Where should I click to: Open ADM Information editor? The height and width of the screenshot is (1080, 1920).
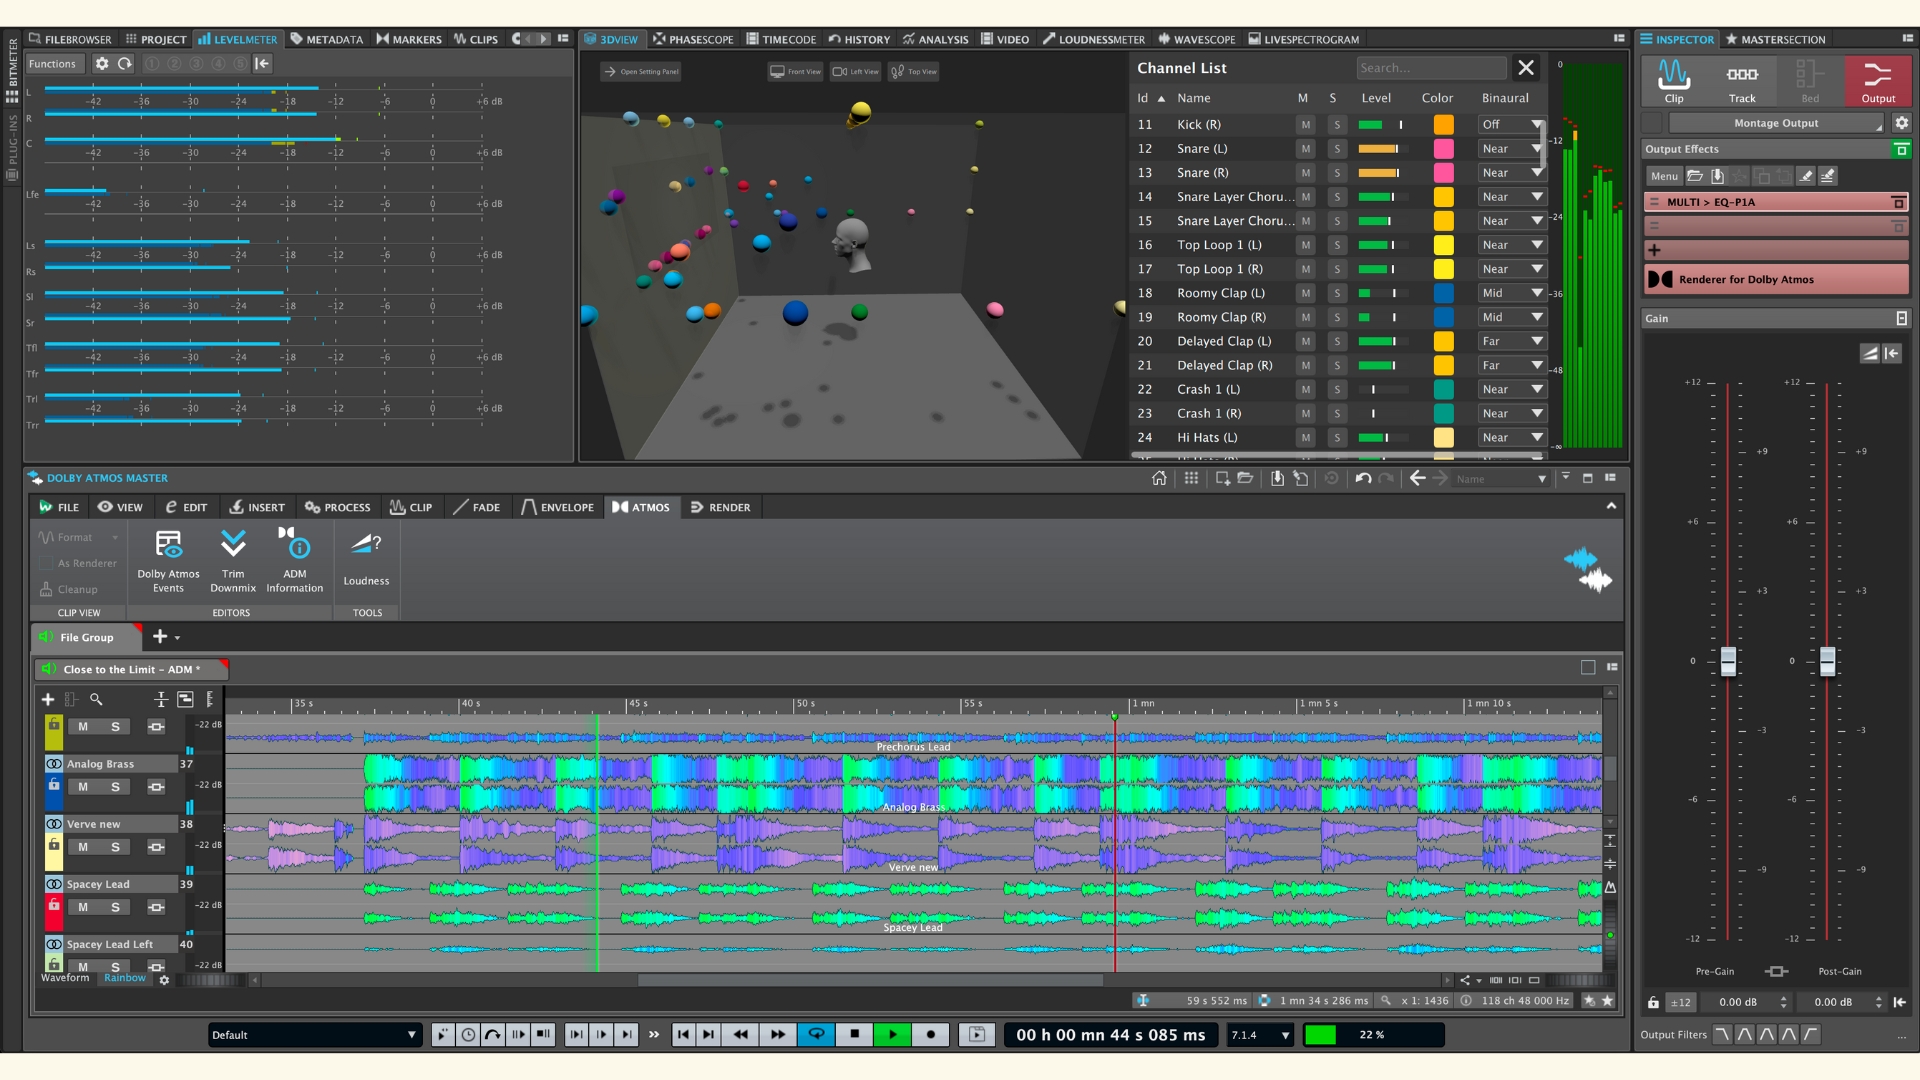pyautogui.click(x=294, y=560)
